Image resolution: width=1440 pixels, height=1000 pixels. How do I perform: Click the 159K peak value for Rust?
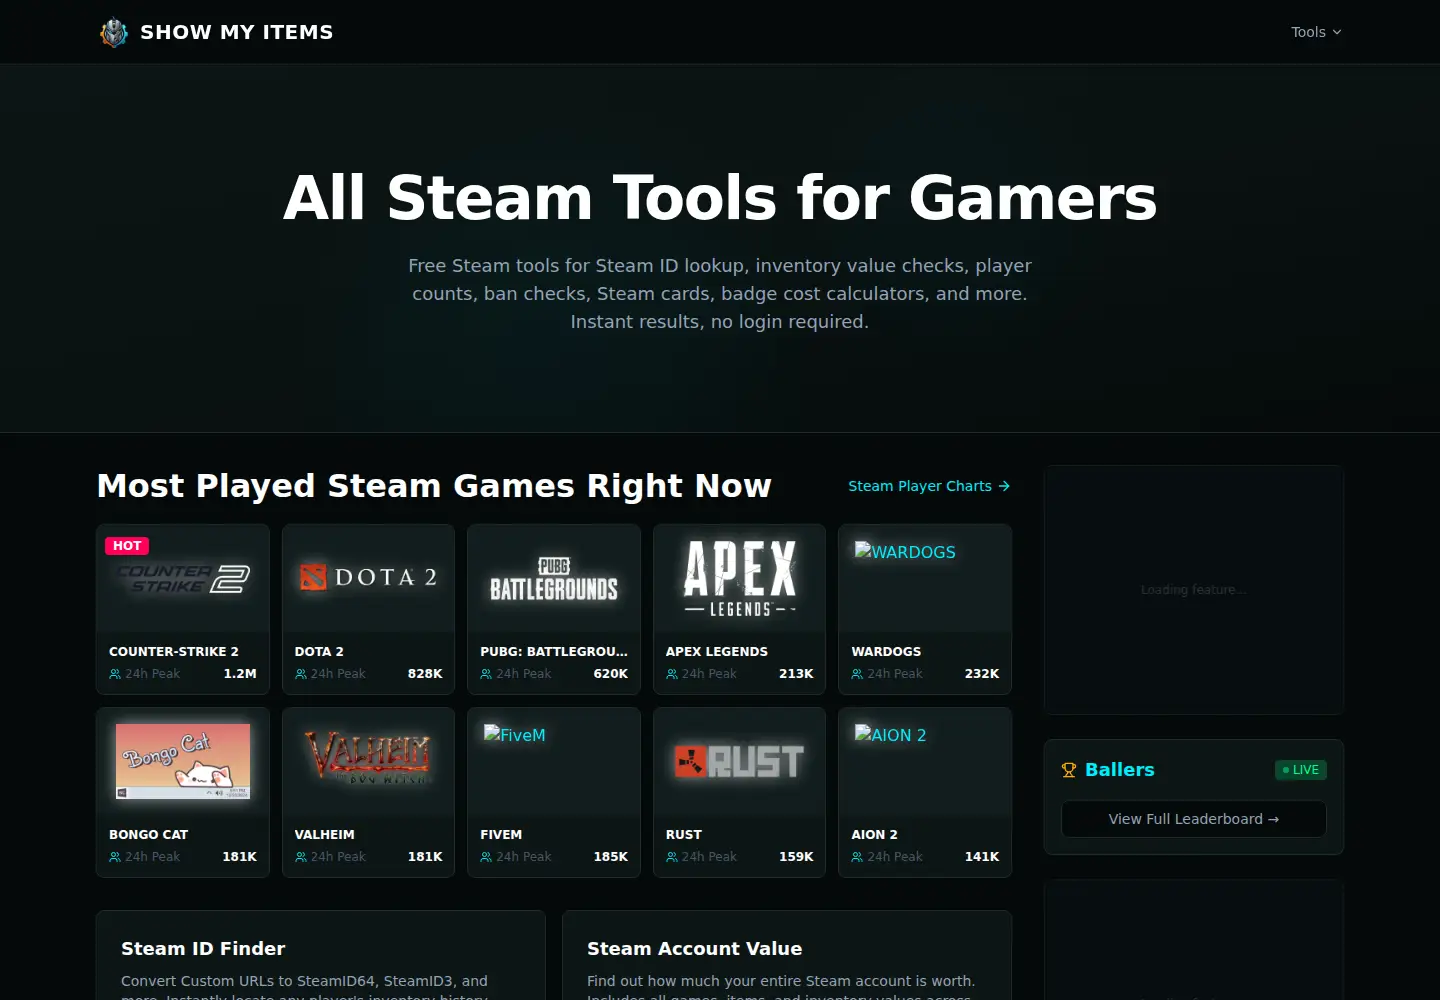point(796,857)
